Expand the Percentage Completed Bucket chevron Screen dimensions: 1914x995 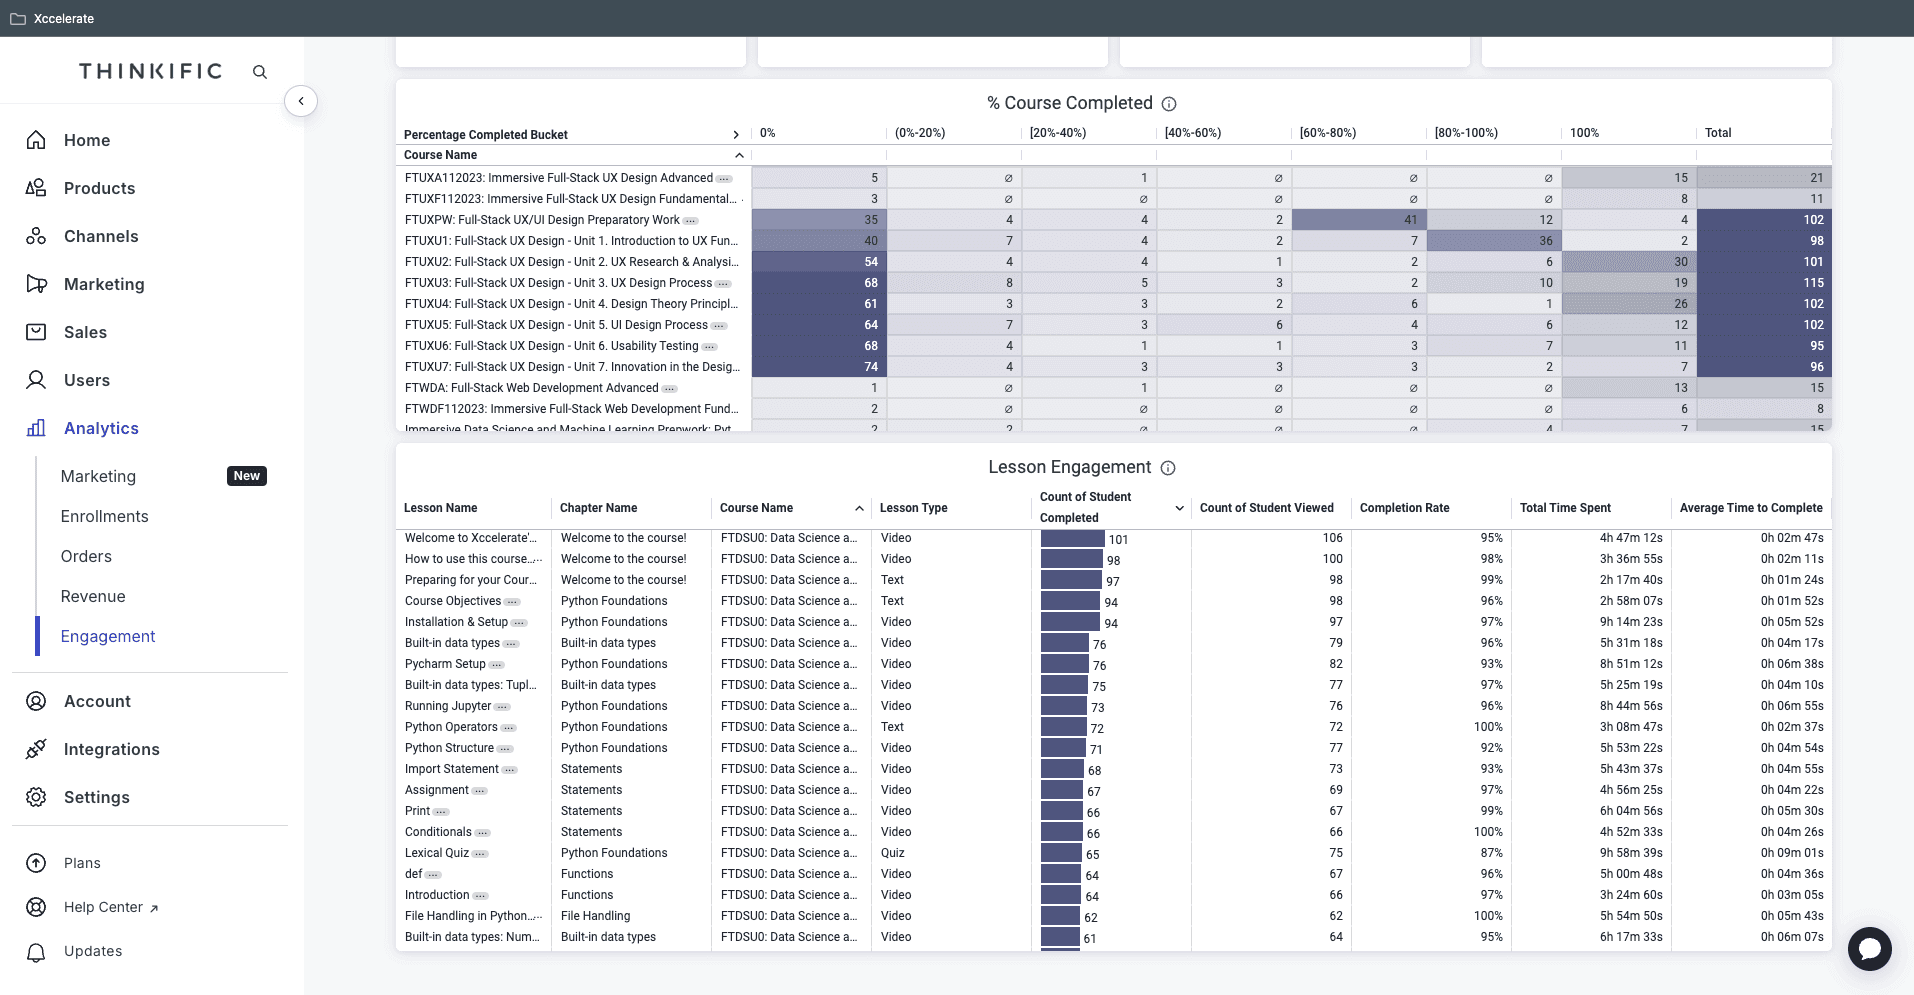point(736,135)
